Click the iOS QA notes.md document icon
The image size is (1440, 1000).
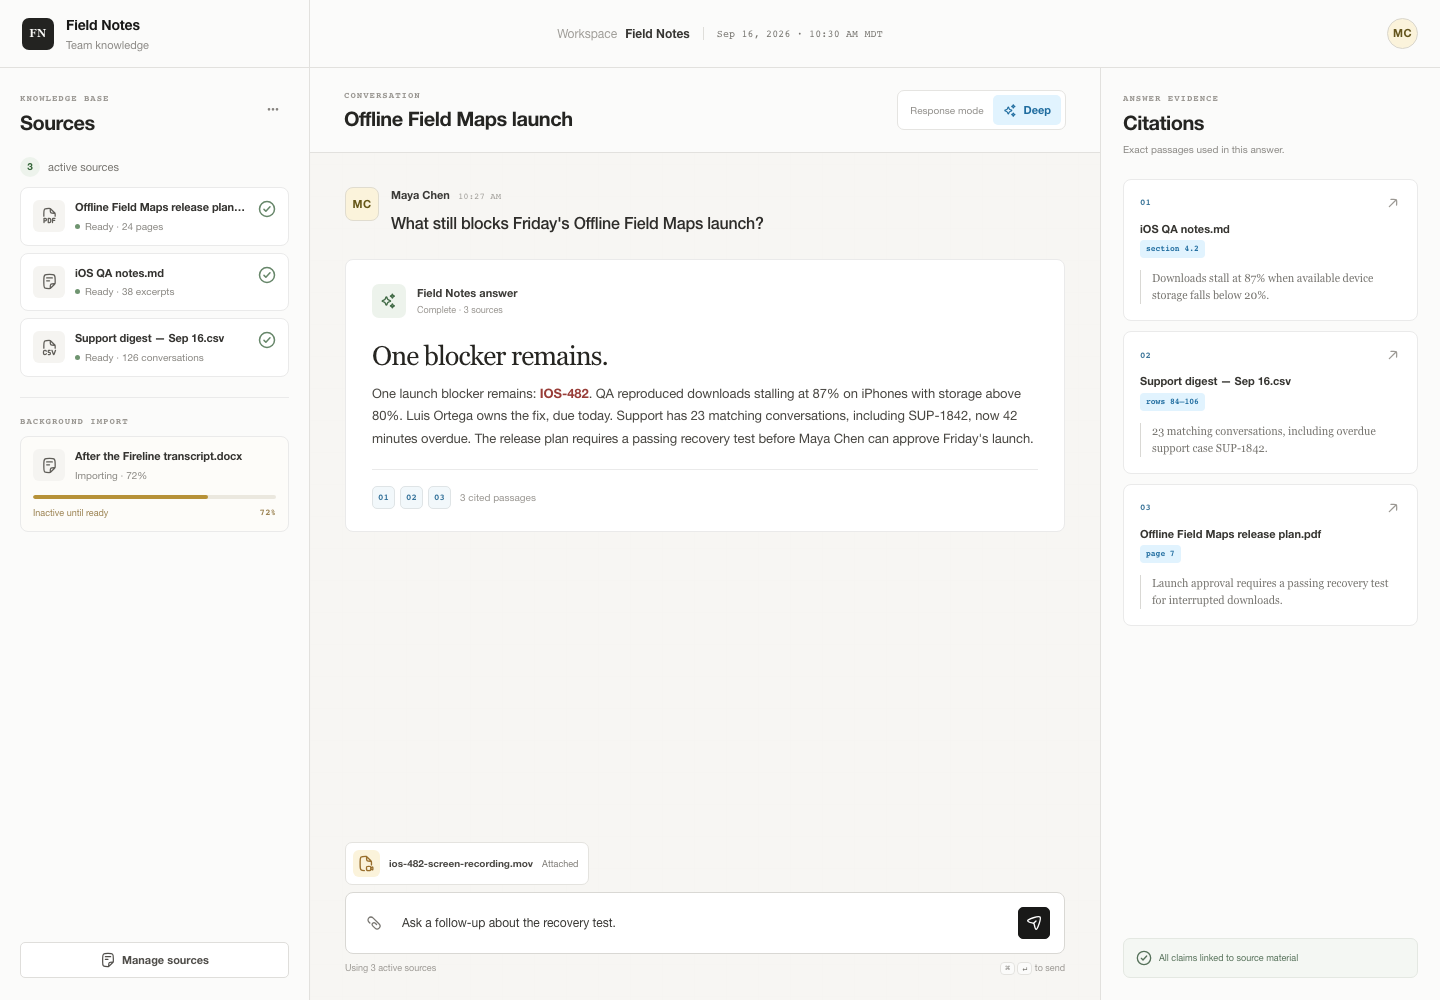pyautogui.click(x=49, y=282)
